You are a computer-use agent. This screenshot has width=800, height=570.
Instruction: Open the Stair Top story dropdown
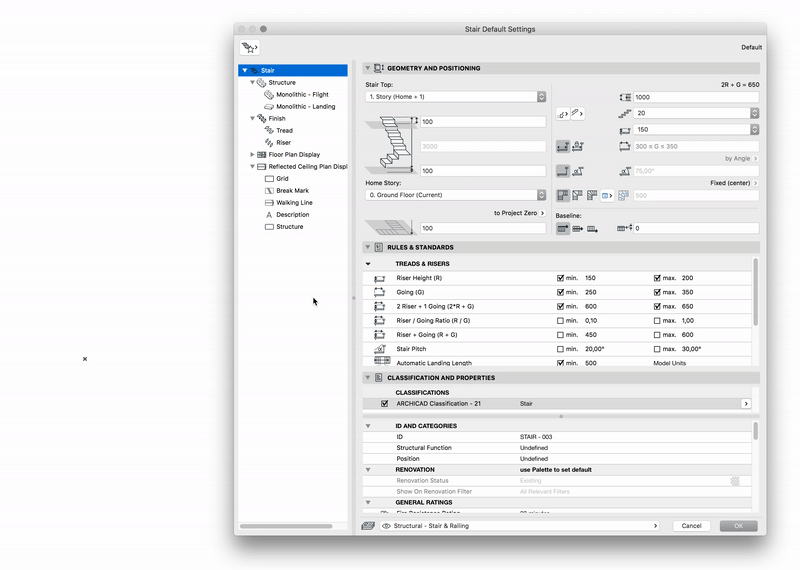point(456,97)
